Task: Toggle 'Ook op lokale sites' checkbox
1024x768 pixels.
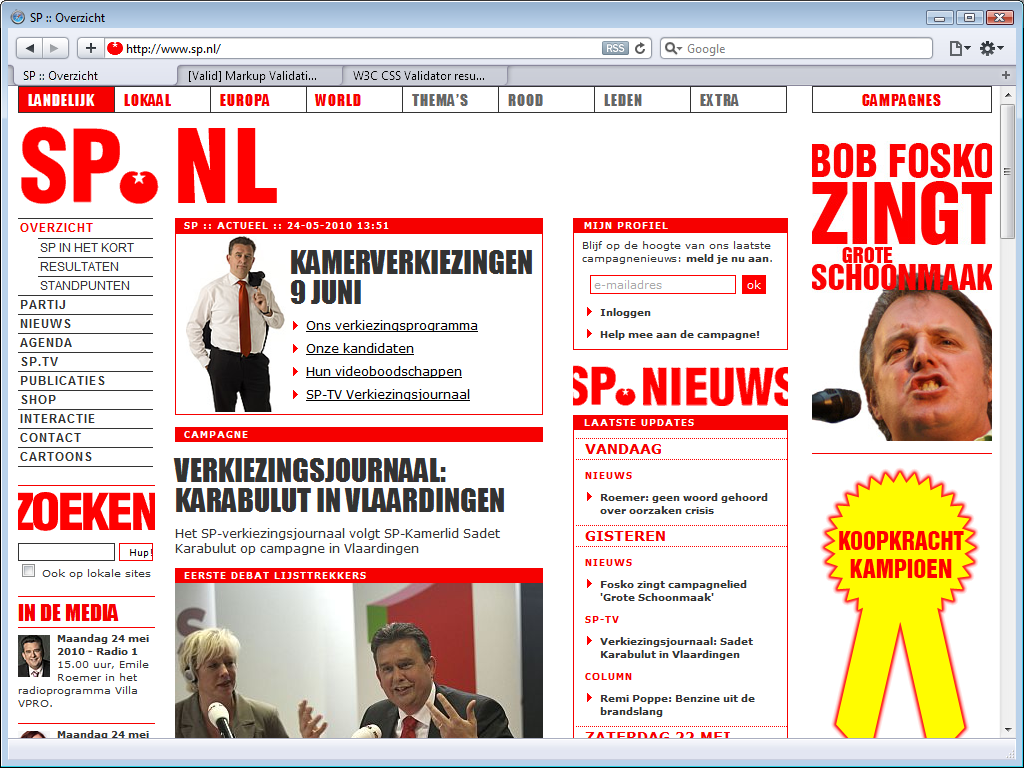Action: [x=29, y=571]
